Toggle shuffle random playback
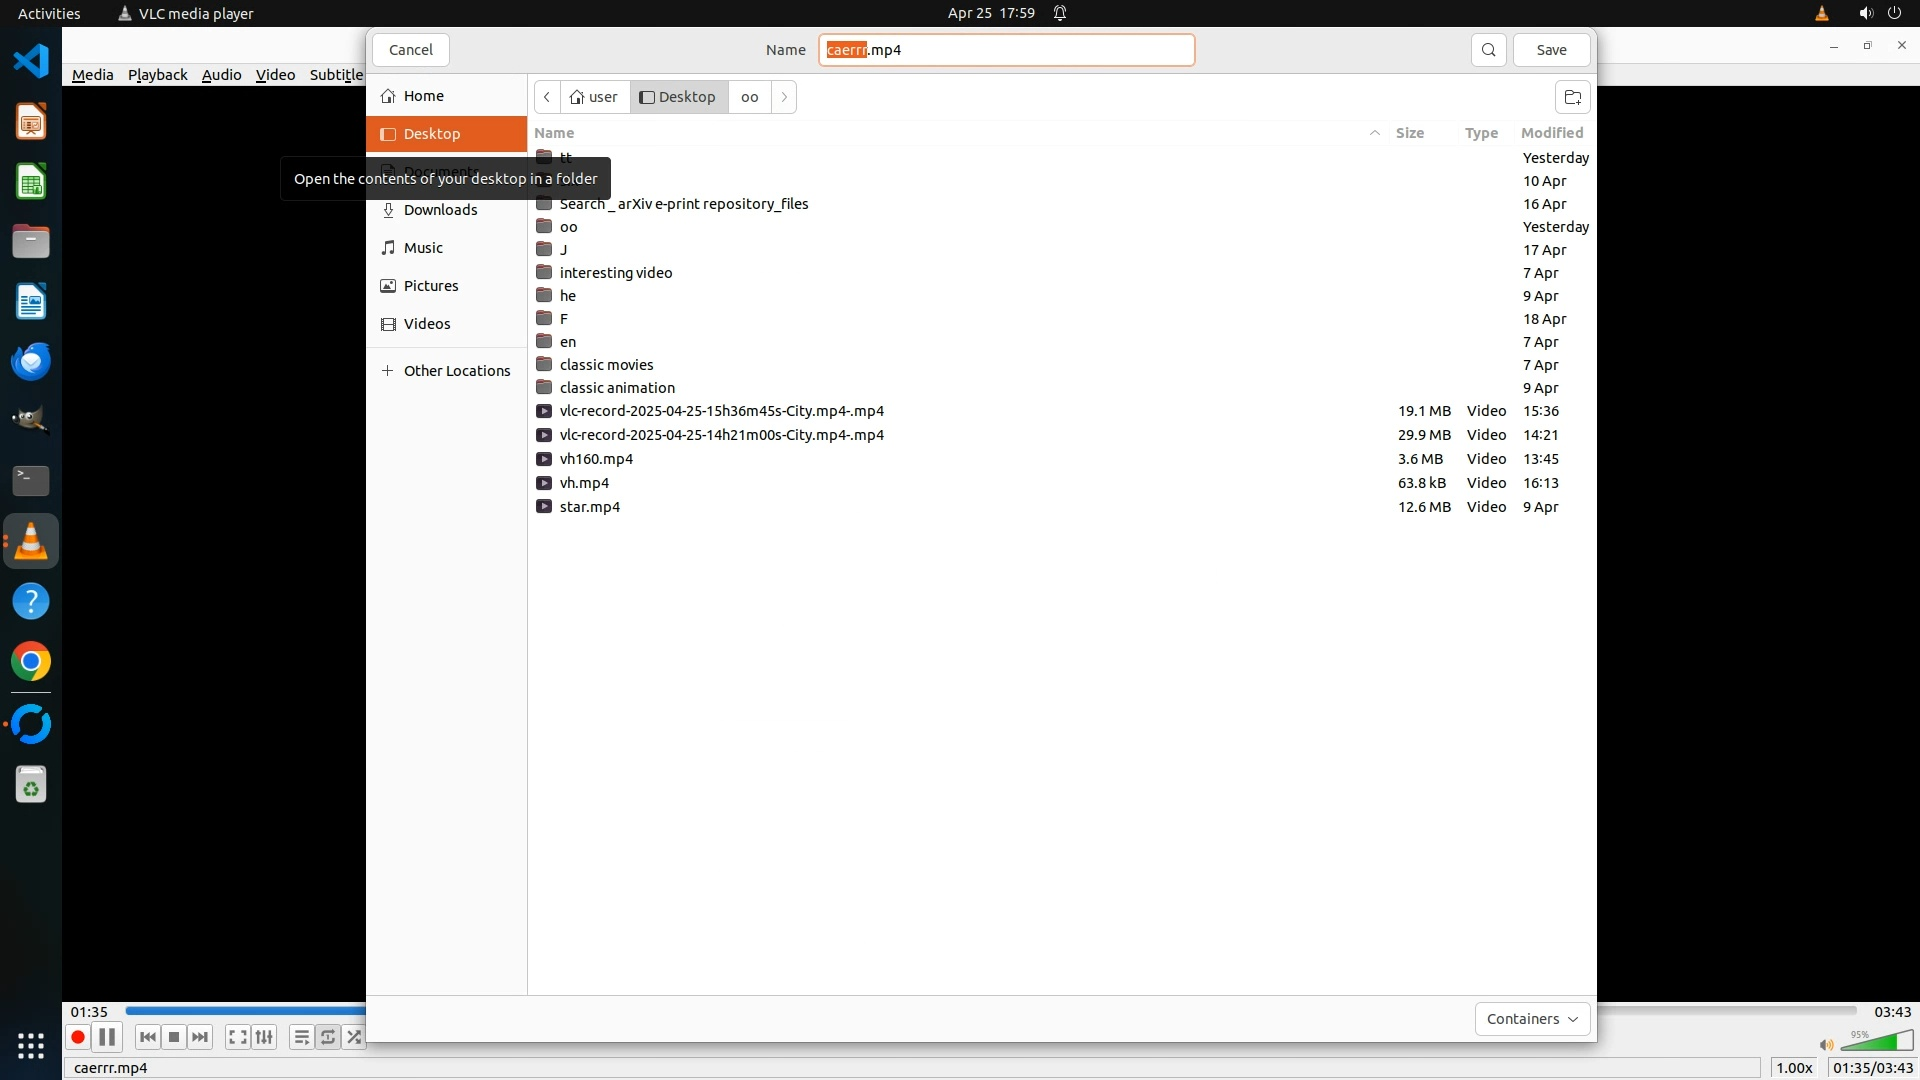 [x=354, y=1037]
